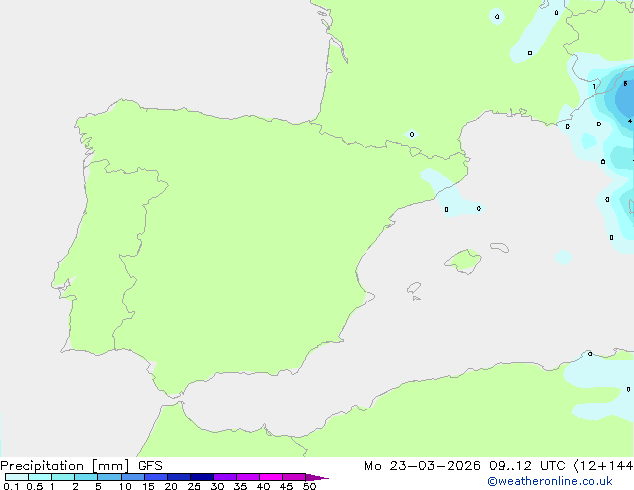Click the '25' legend label
Viewport: 634px width, 490px height.
coord(194,486)
